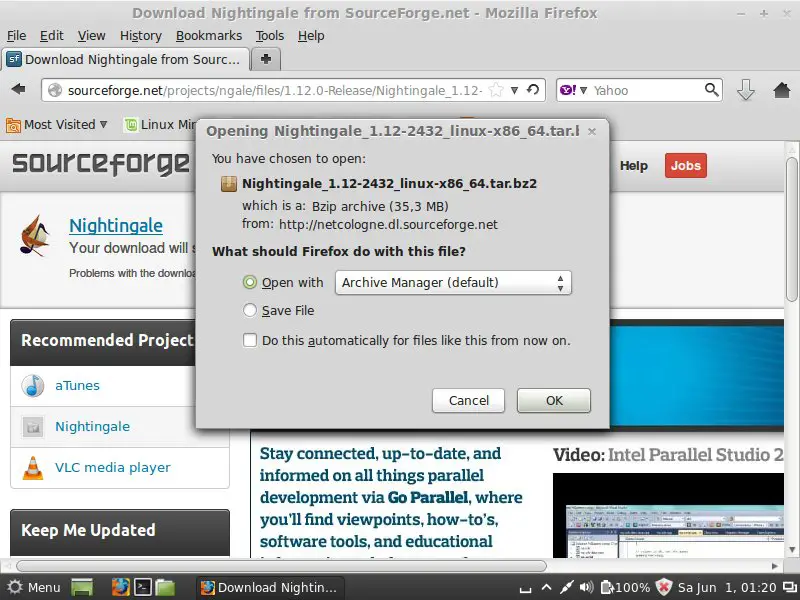Open the aTunes project link

point(77,385)
